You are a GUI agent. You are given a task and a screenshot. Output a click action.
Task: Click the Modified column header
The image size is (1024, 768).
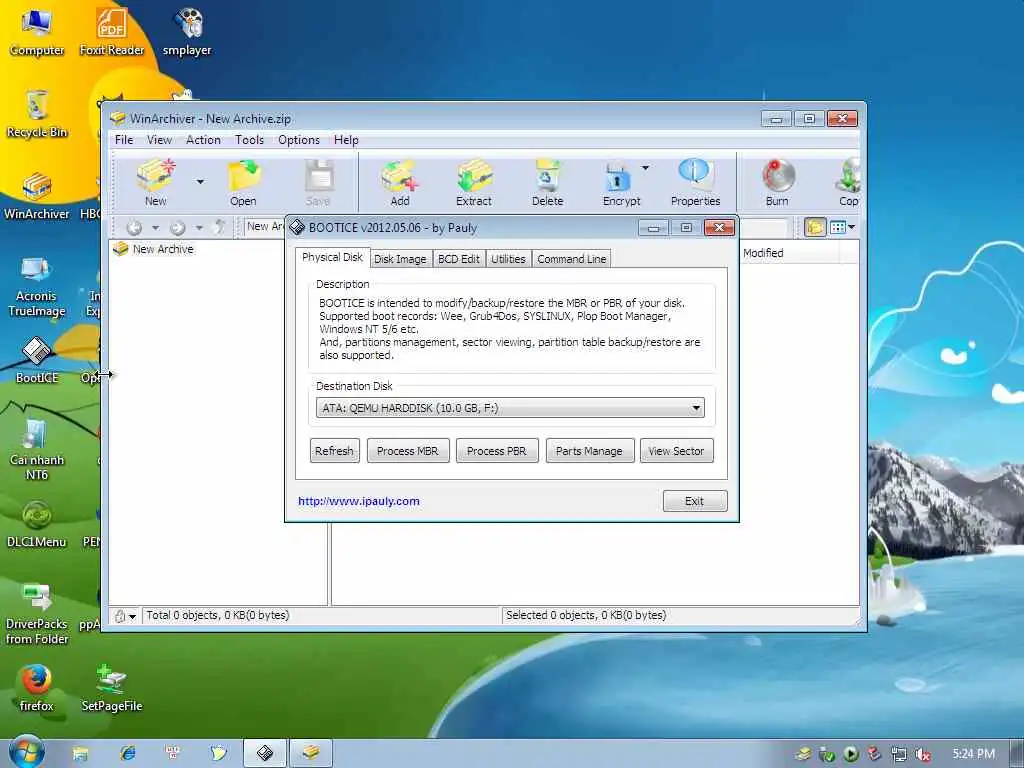tap(790, 253)
